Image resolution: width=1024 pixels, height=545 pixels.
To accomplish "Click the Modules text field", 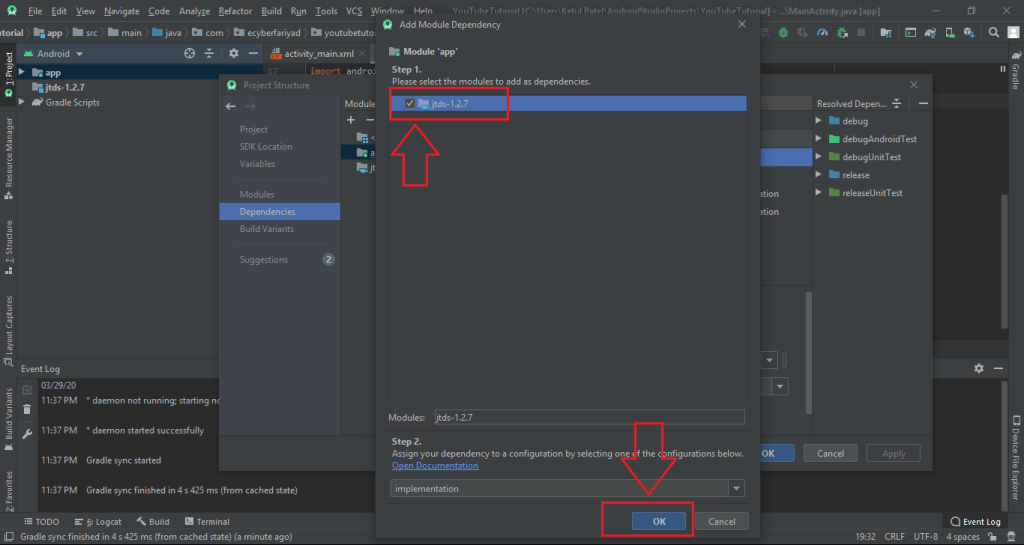I will [588, 417].
